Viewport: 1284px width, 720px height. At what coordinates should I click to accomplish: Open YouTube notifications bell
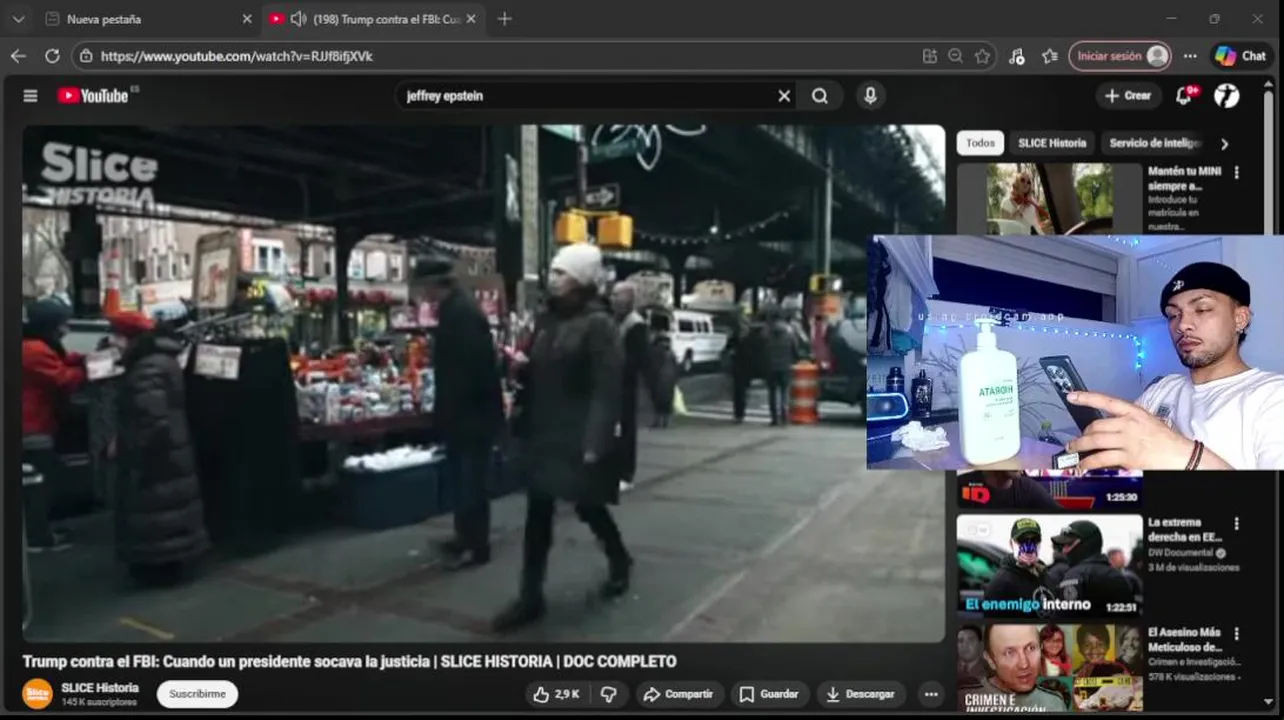tap(1184, 96)
